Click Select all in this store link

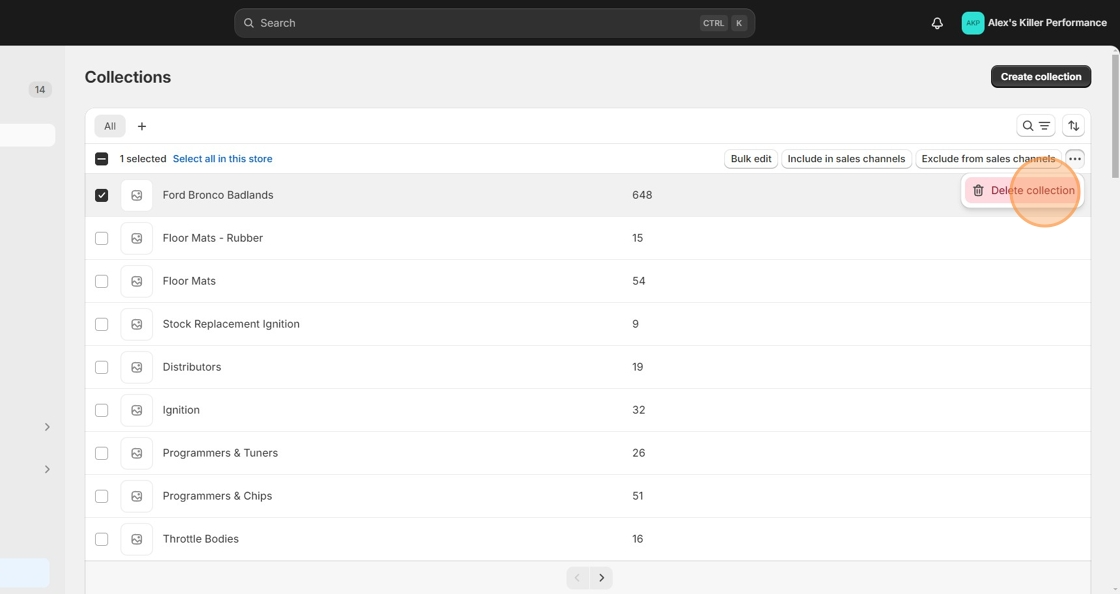click(222, 158)
